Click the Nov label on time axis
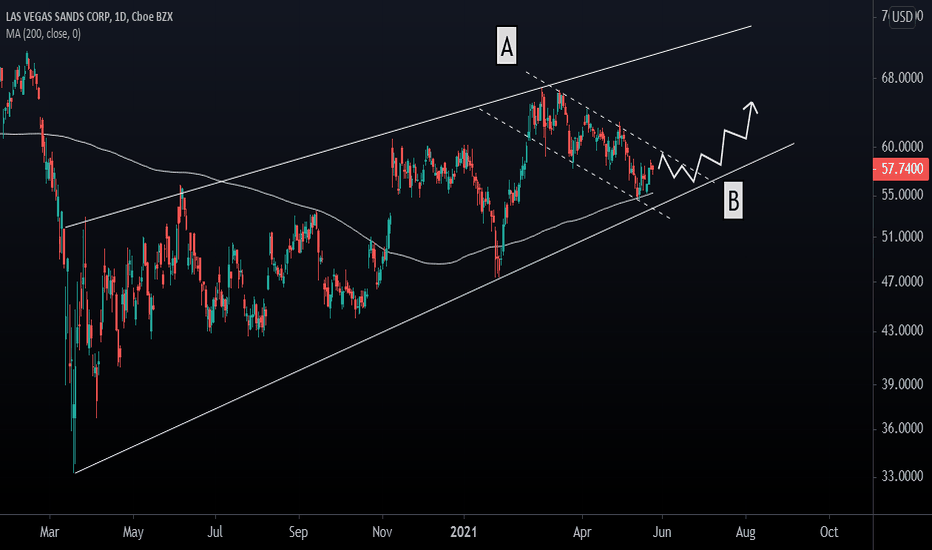Viewport: 932px width, 550px height. pos(382,532)
